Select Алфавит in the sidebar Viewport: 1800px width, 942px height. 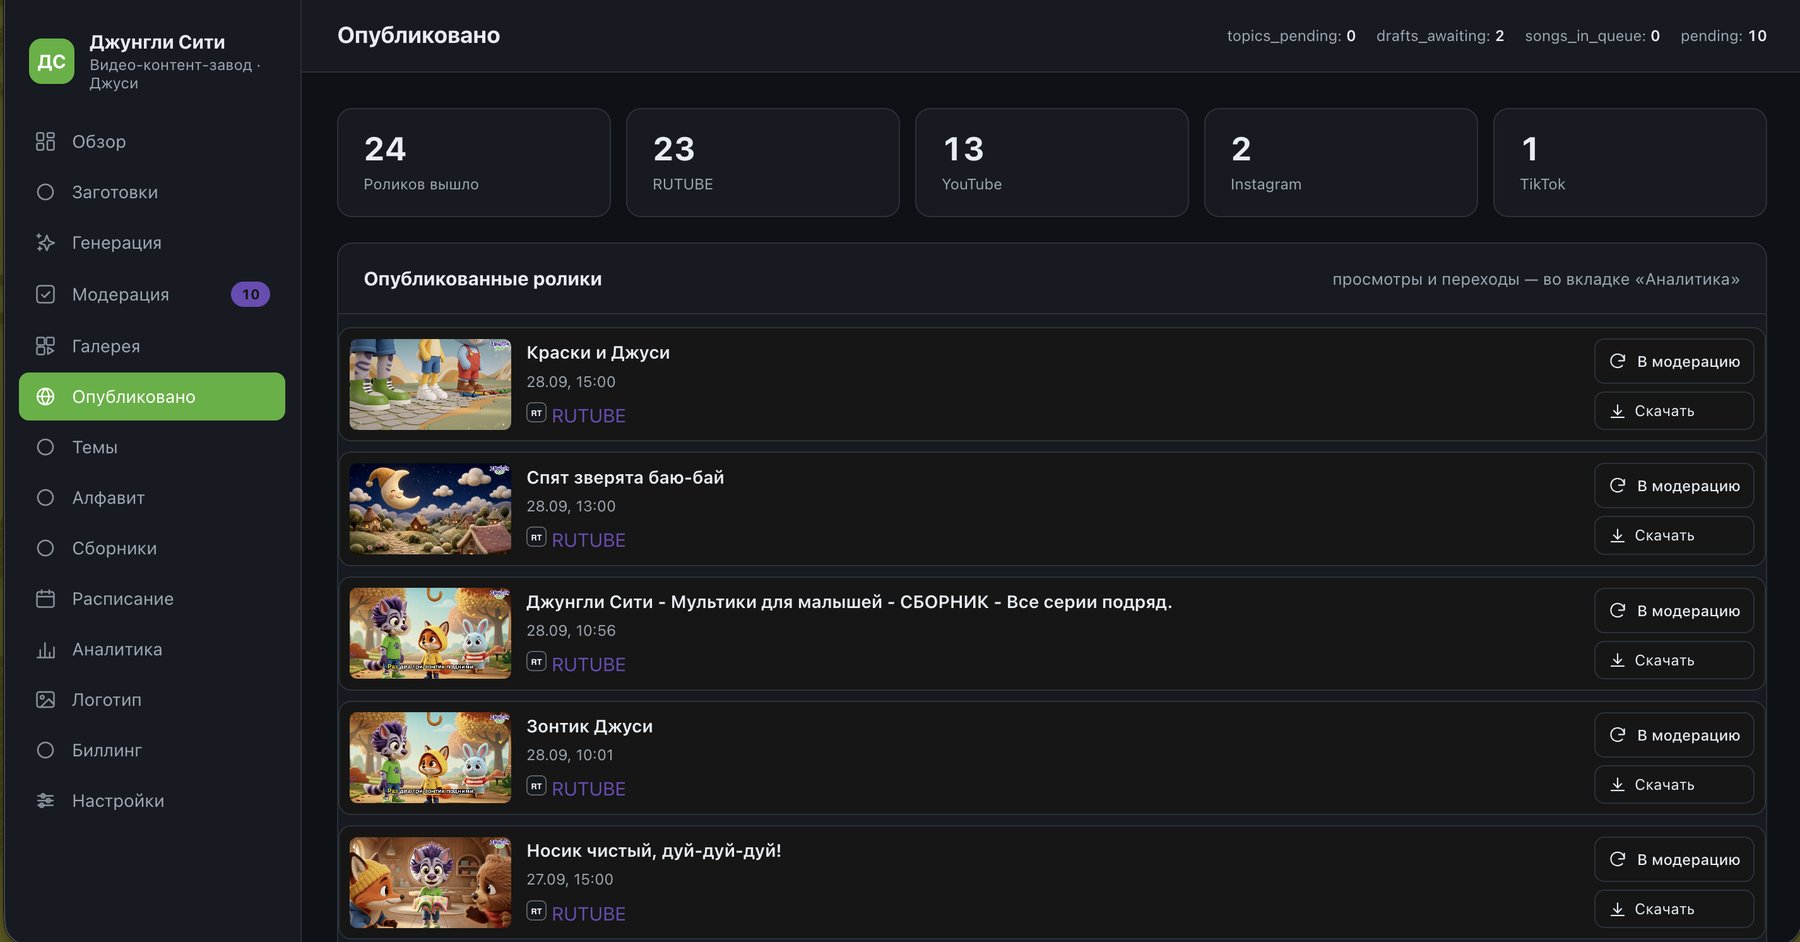[x=152, y=498]
